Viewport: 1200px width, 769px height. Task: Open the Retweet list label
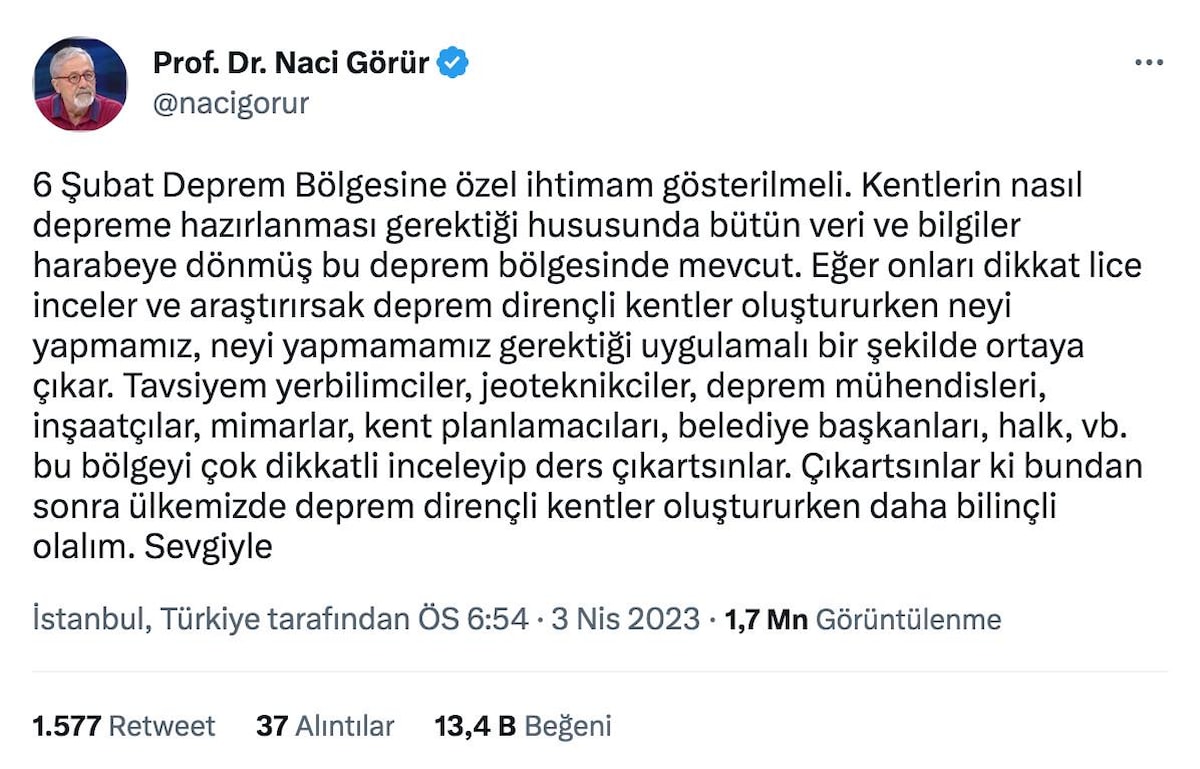click(x=161, y=726)
